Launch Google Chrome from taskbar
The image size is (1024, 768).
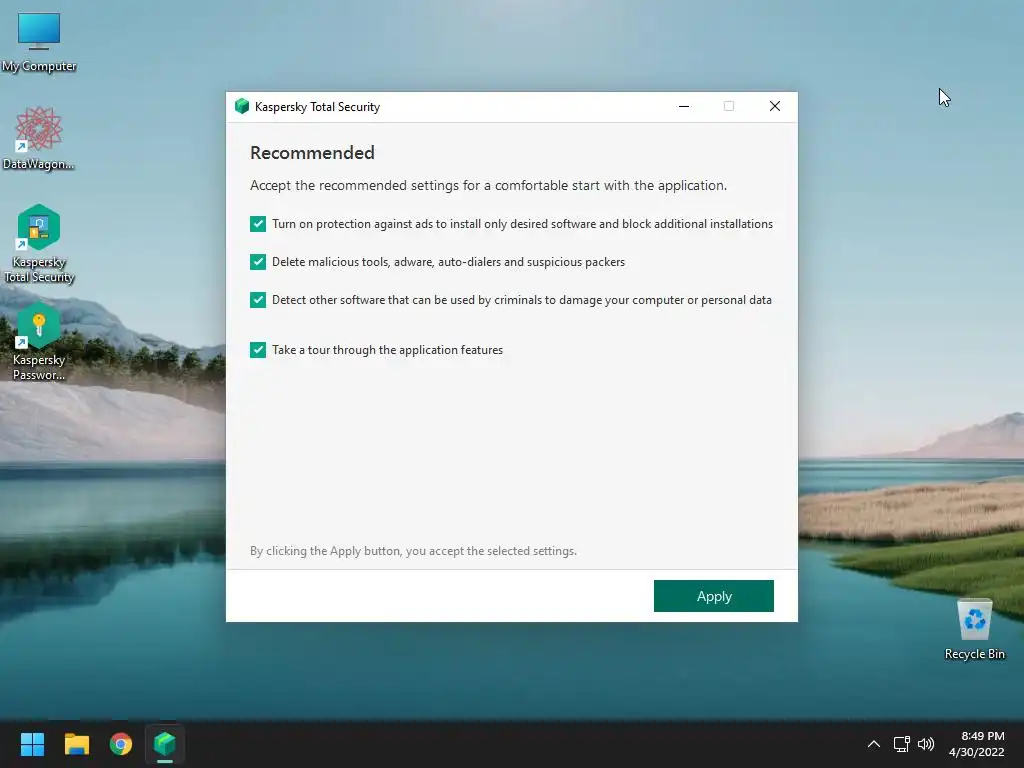coord(121,744)
